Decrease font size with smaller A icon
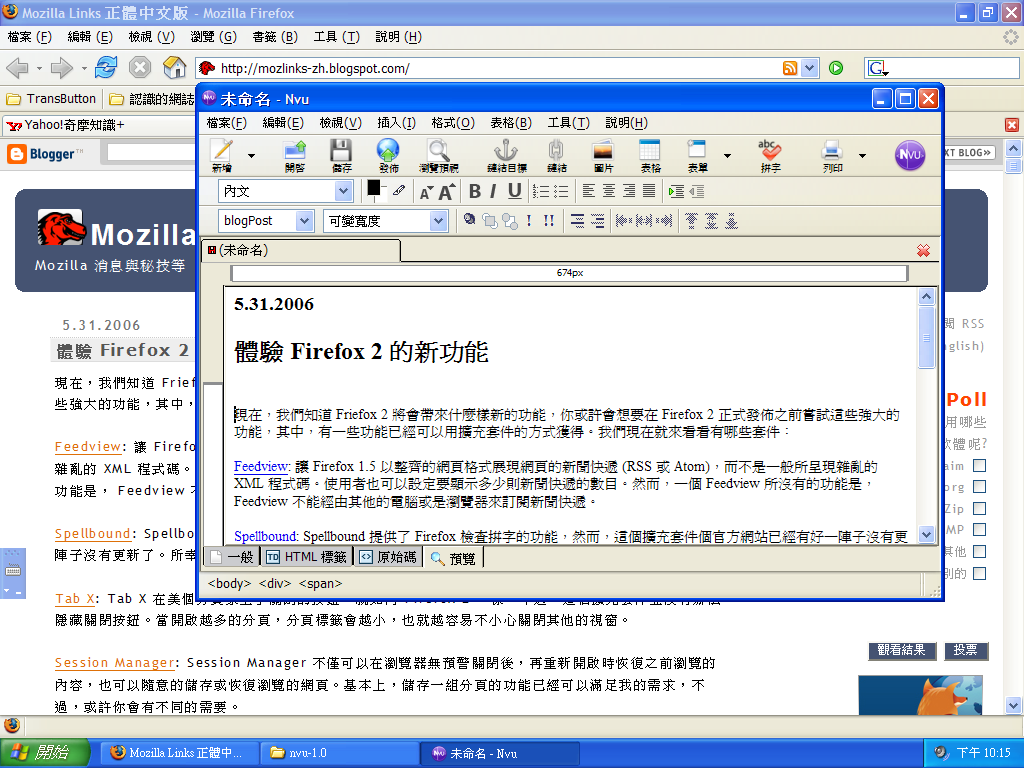Viewport: 1024px width, 768px height. click(426, 192)
